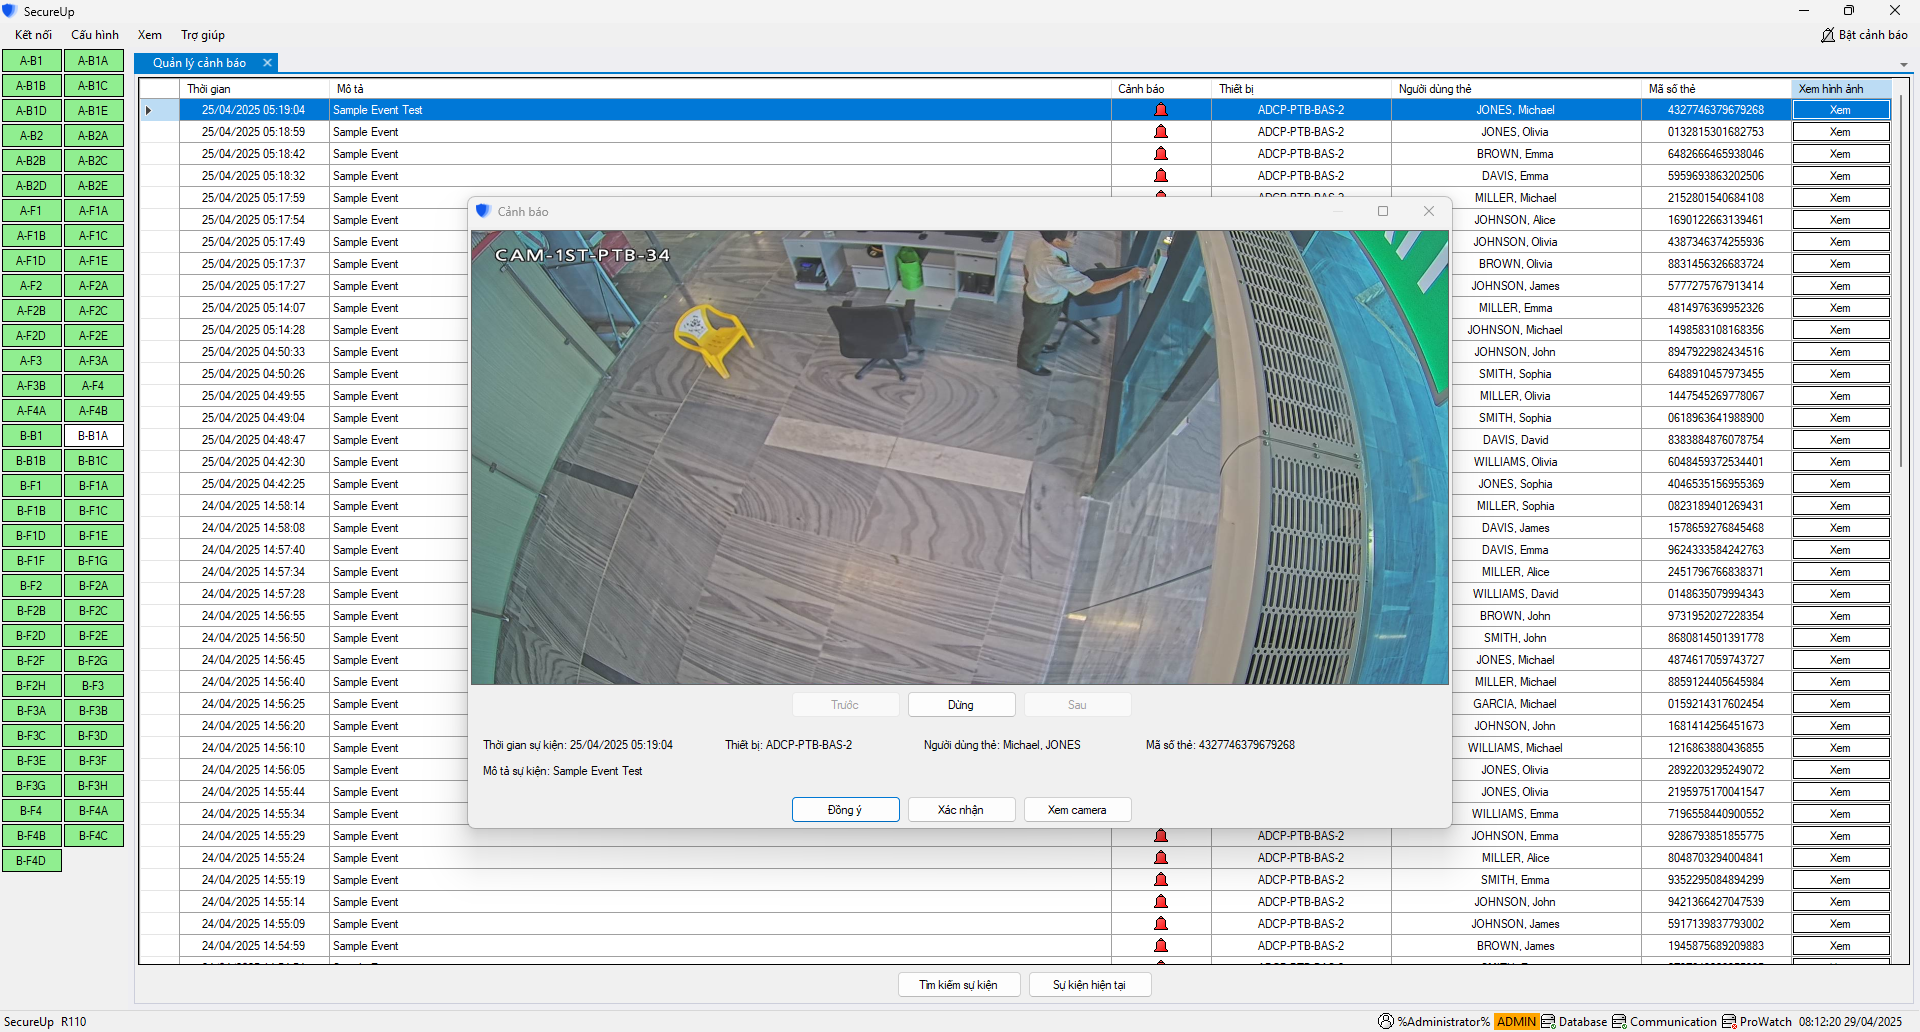Open the Cấu hình menu
Screen dimensions: 1920x1032
(95, 35)
